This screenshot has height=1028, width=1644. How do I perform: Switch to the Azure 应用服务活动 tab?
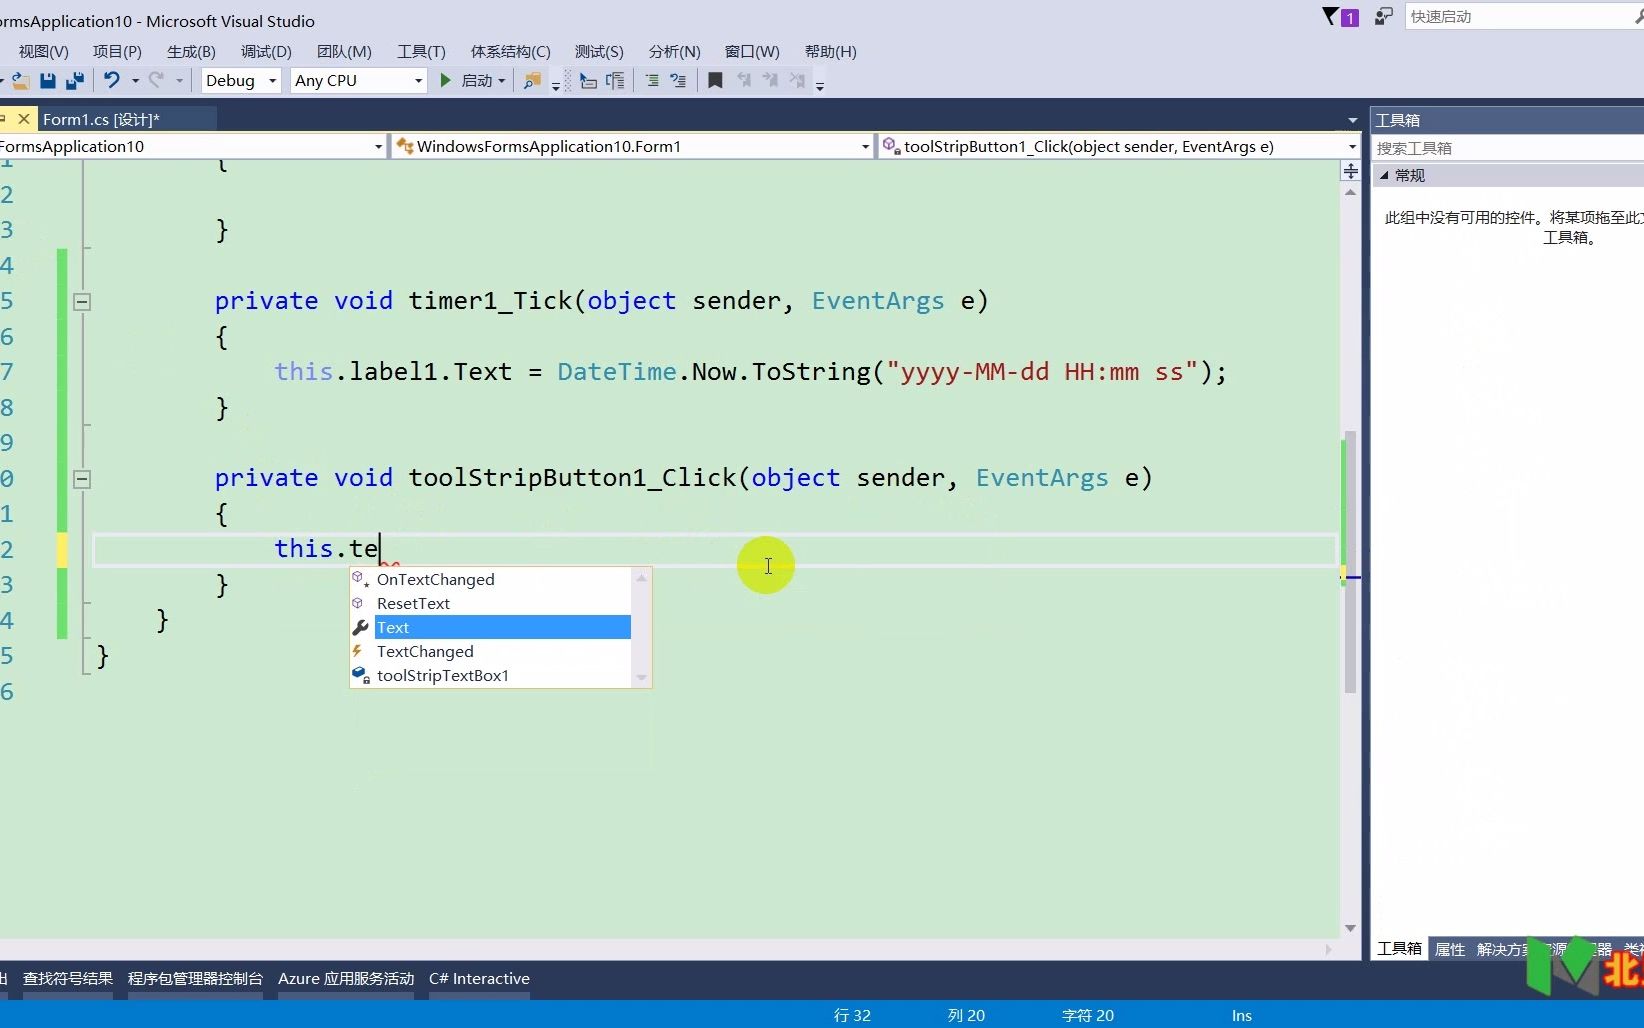pos(346,978)
